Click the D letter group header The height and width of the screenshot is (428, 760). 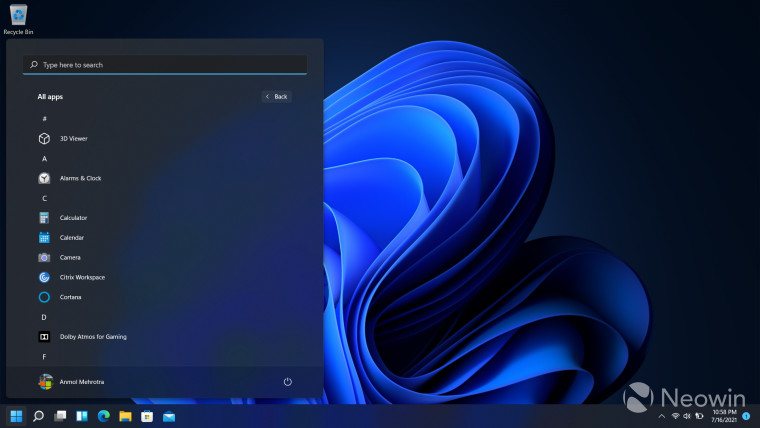(44, 317)
